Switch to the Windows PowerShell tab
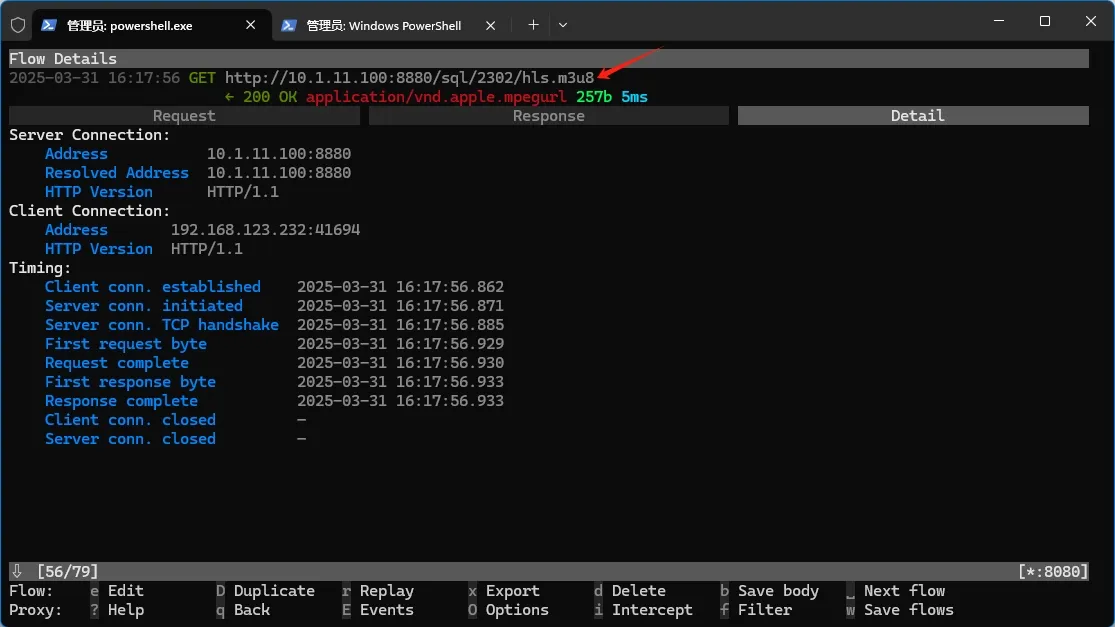This screenshot has height=627, width=1115. [383, 25]
